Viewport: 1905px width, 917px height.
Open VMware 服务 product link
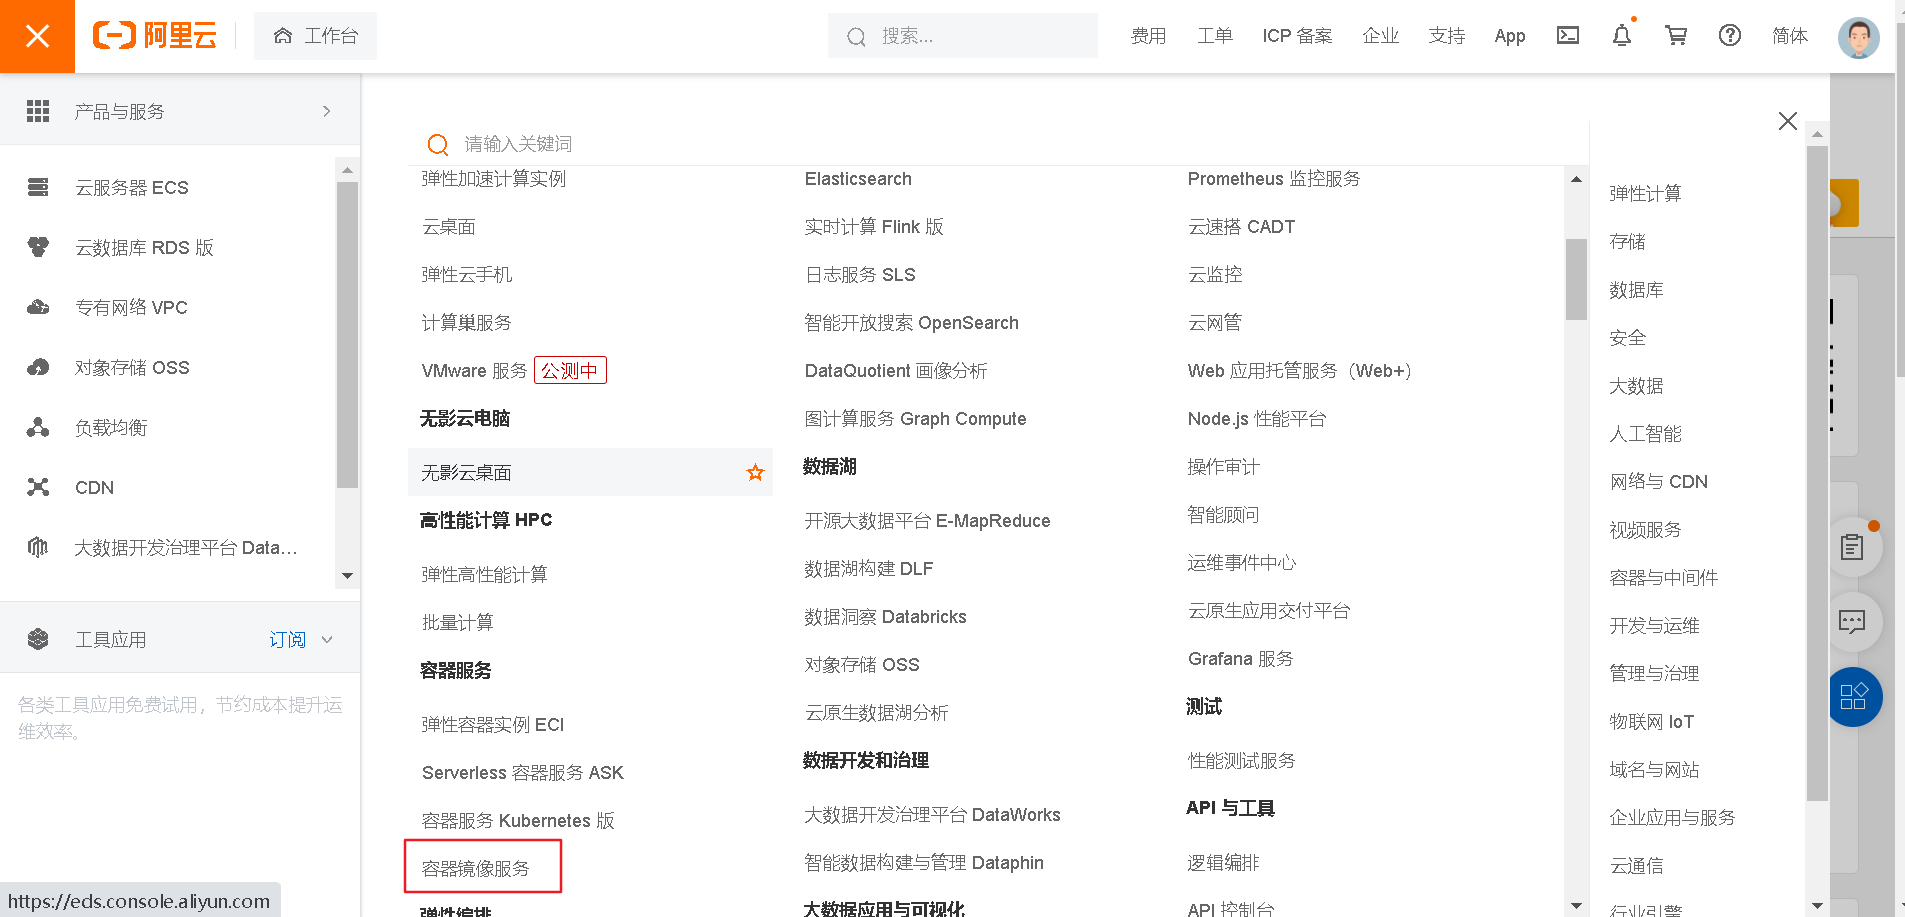(x=475, y=370)
